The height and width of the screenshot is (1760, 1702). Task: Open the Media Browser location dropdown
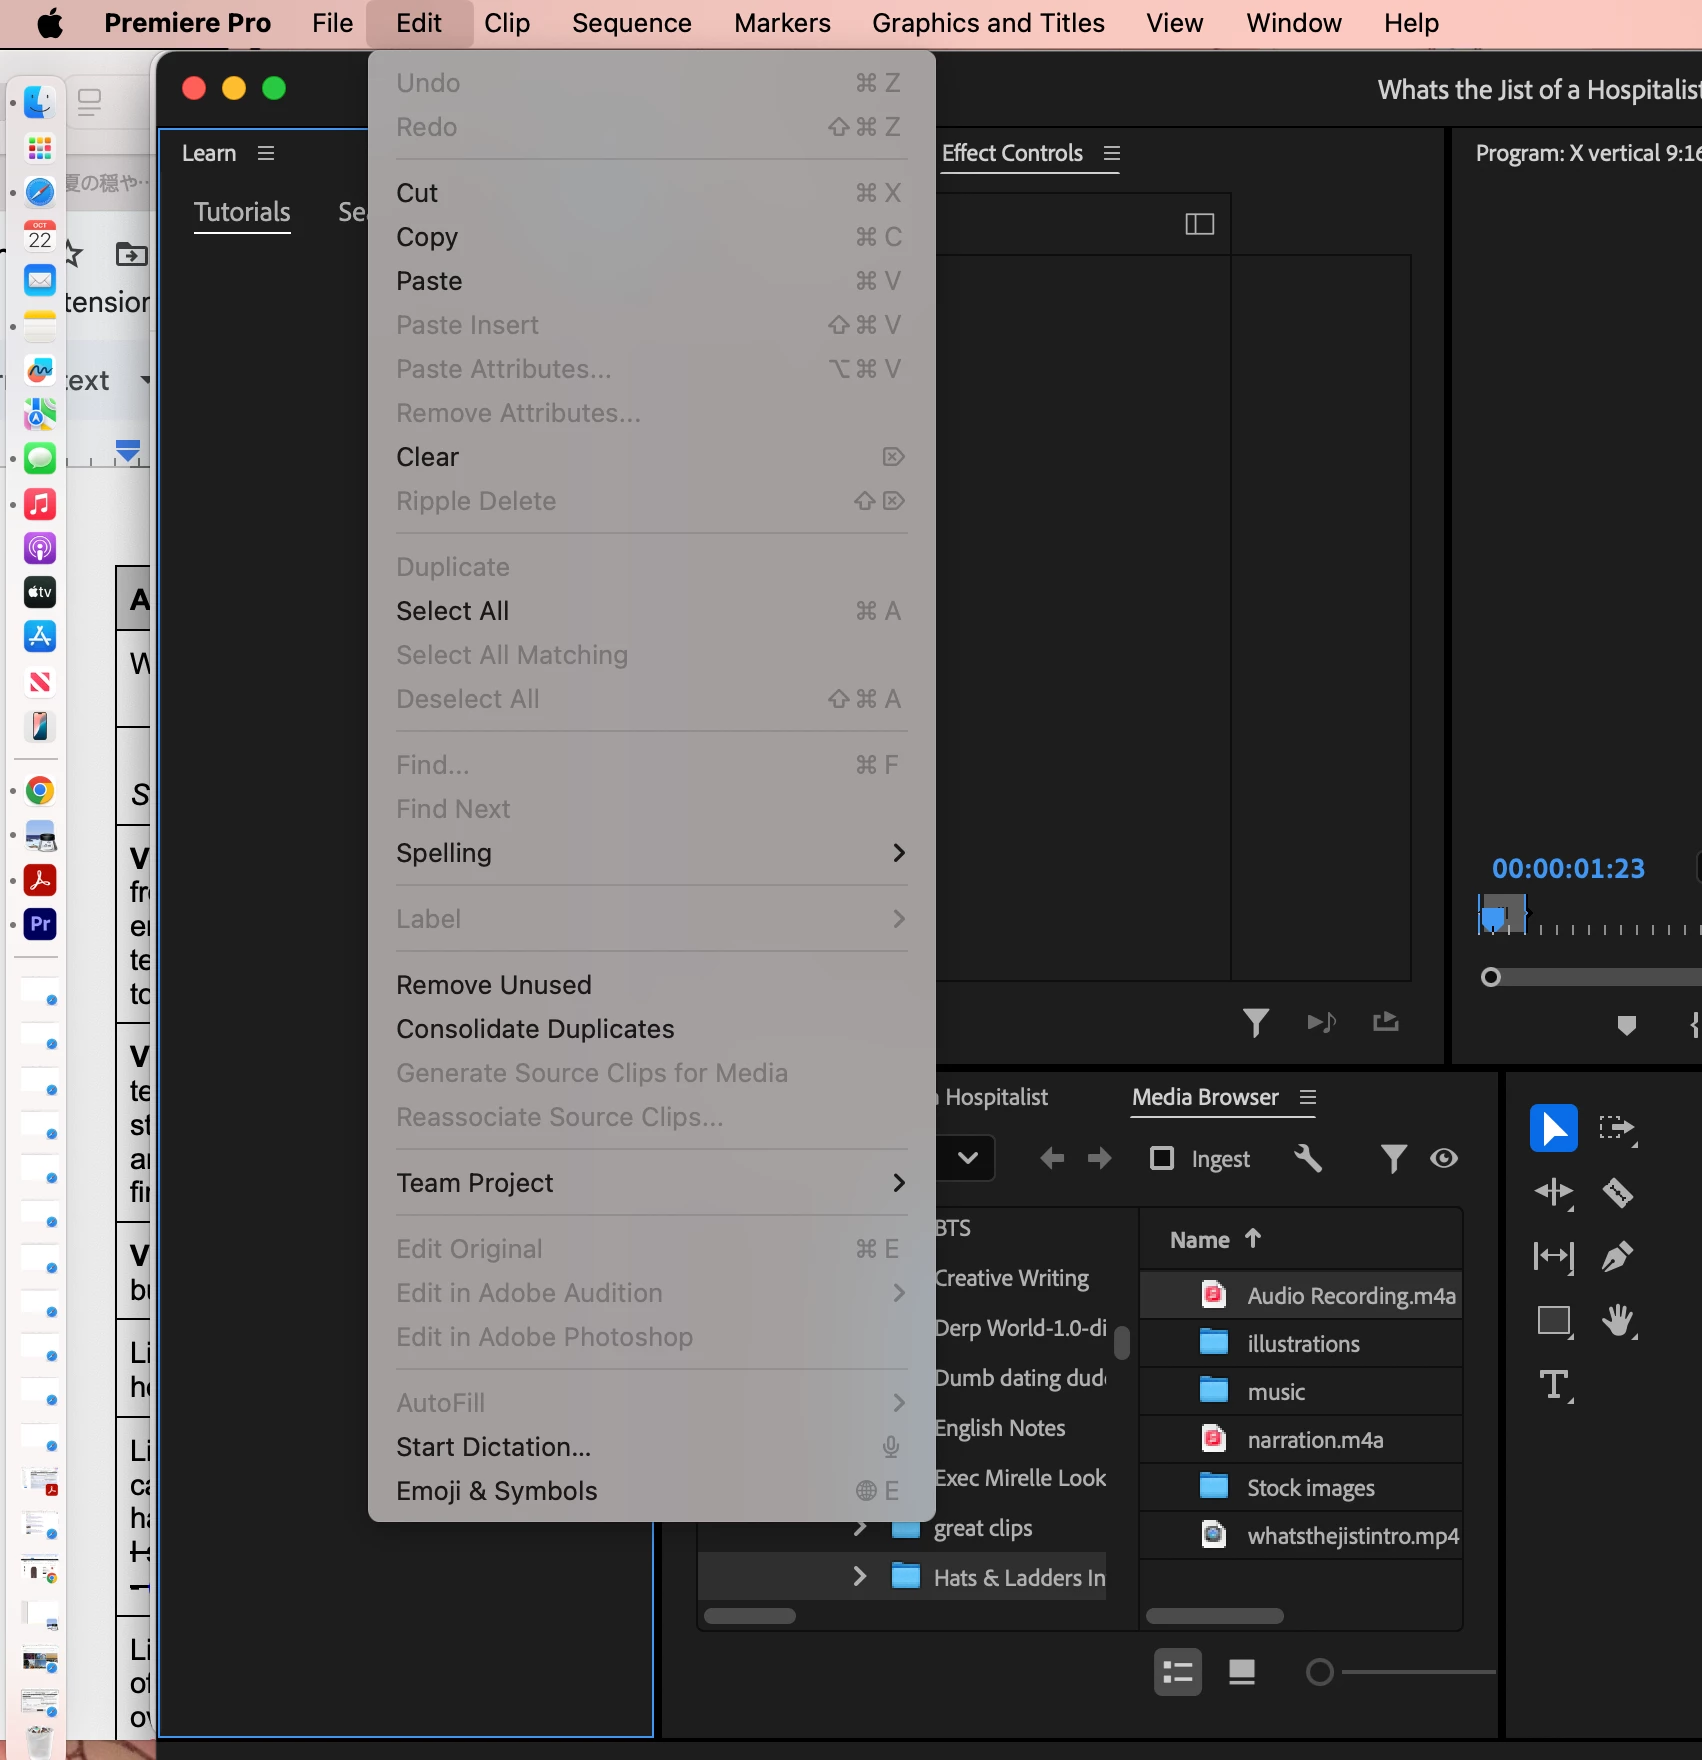pyautogui.click(x=966, y=1158)
